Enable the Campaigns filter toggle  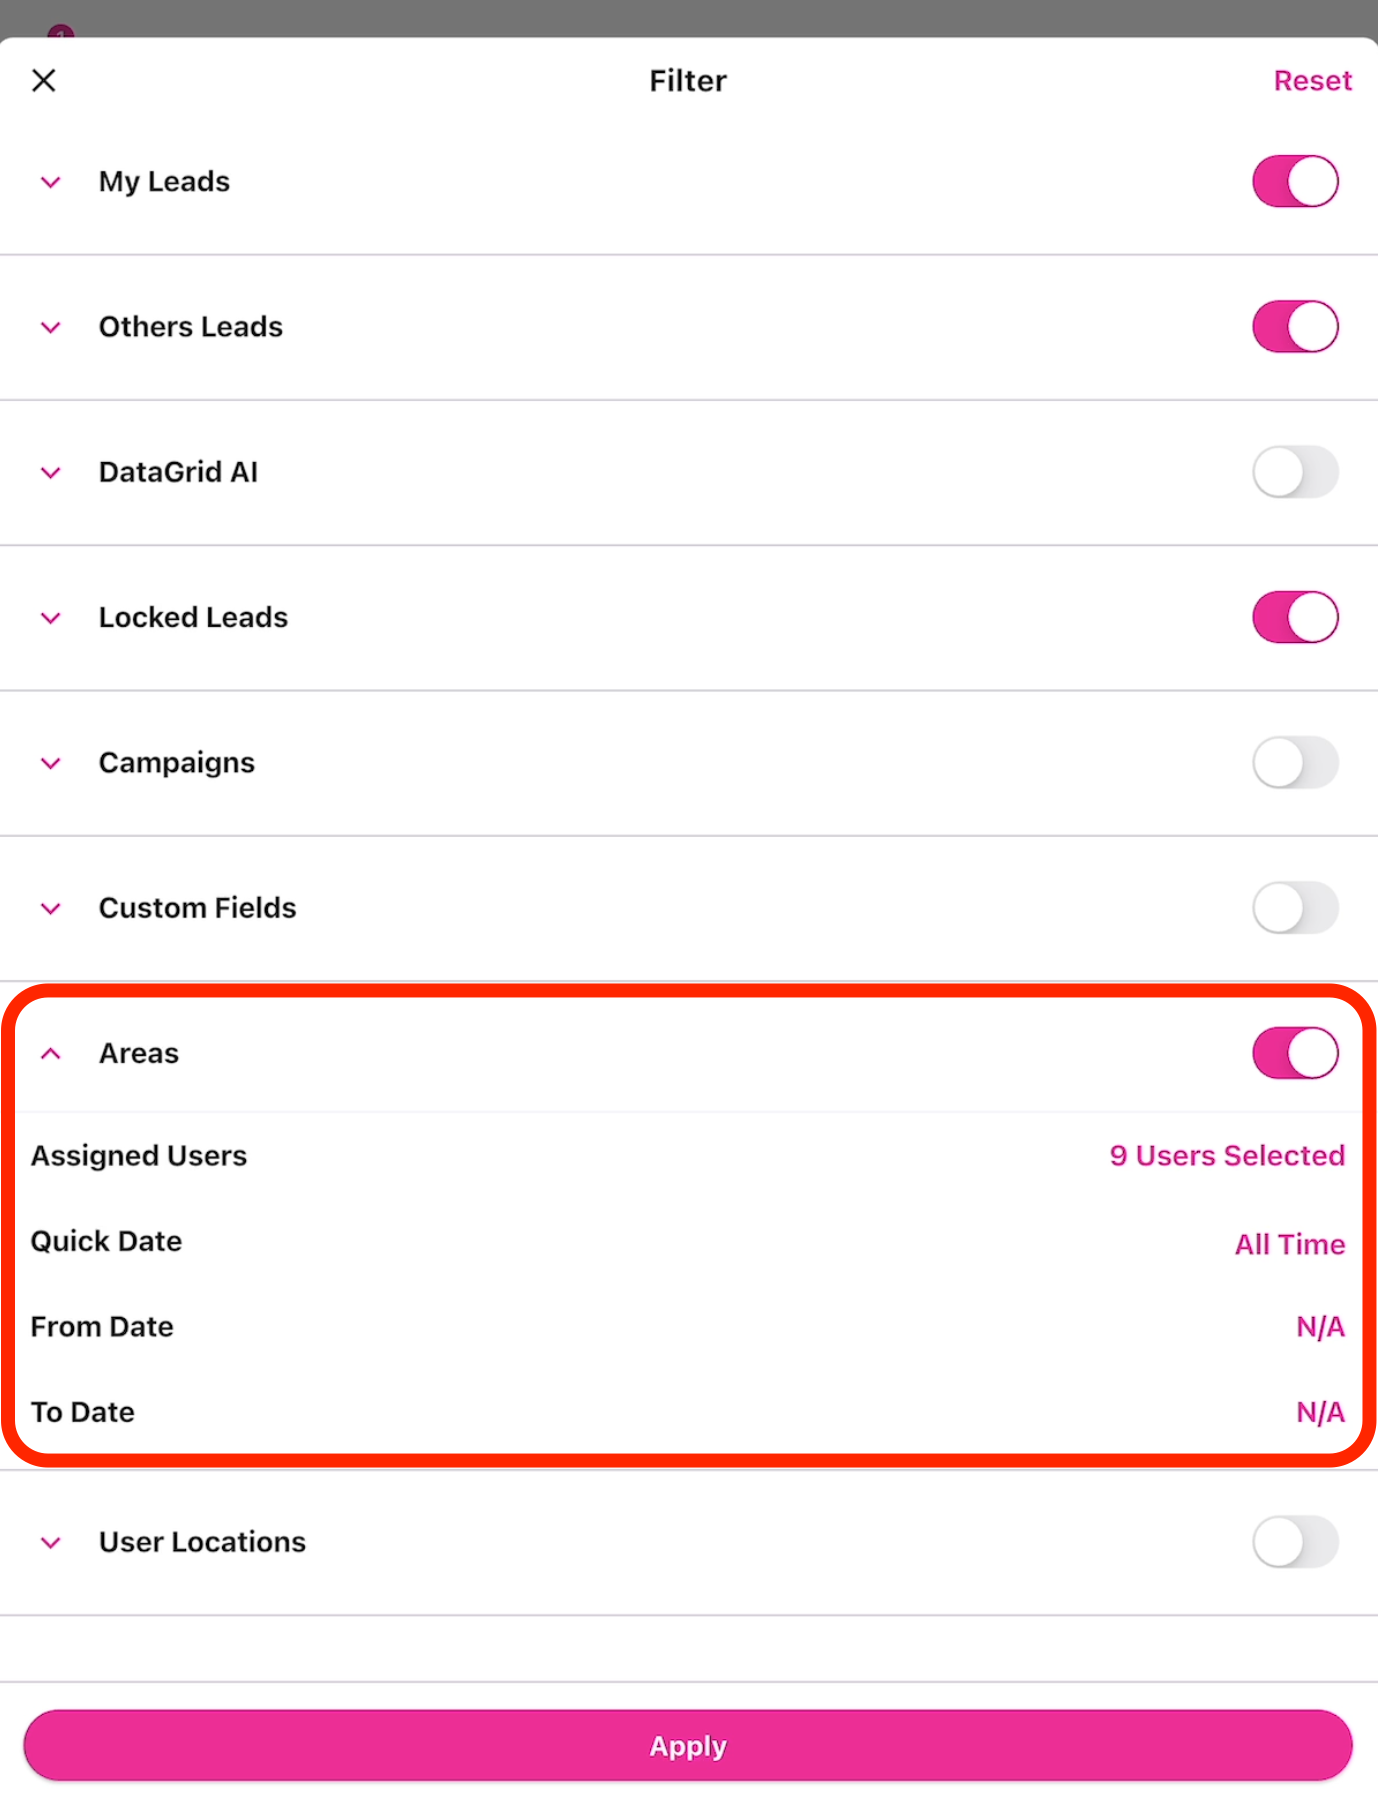(1295, 763)
